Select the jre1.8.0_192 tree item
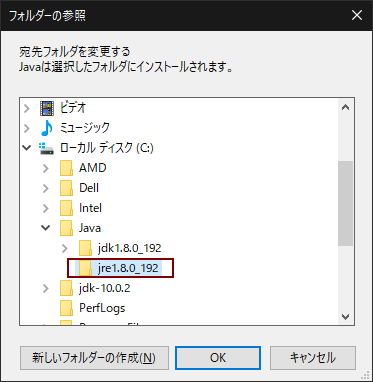The width and height of the screenshot is (373, 382). click(119, 268)
